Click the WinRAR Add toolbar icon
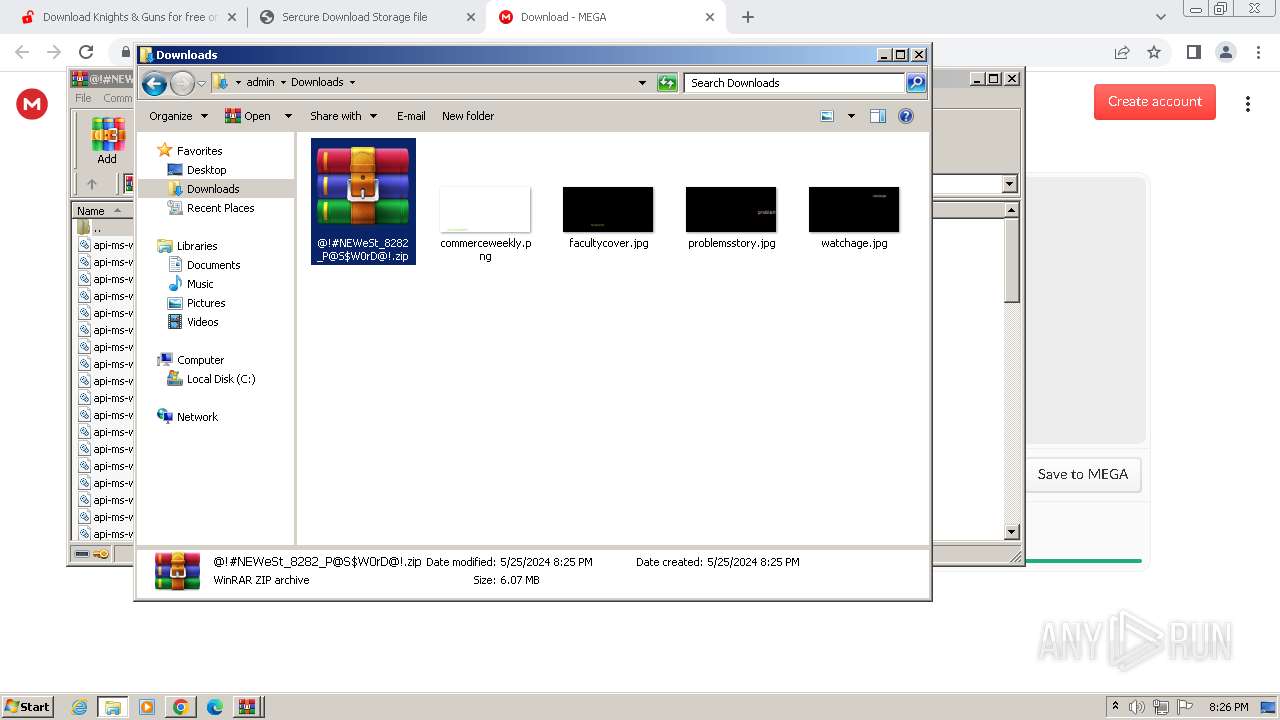The width and height of the screenshot is (1280, 720). click(107, 141)
